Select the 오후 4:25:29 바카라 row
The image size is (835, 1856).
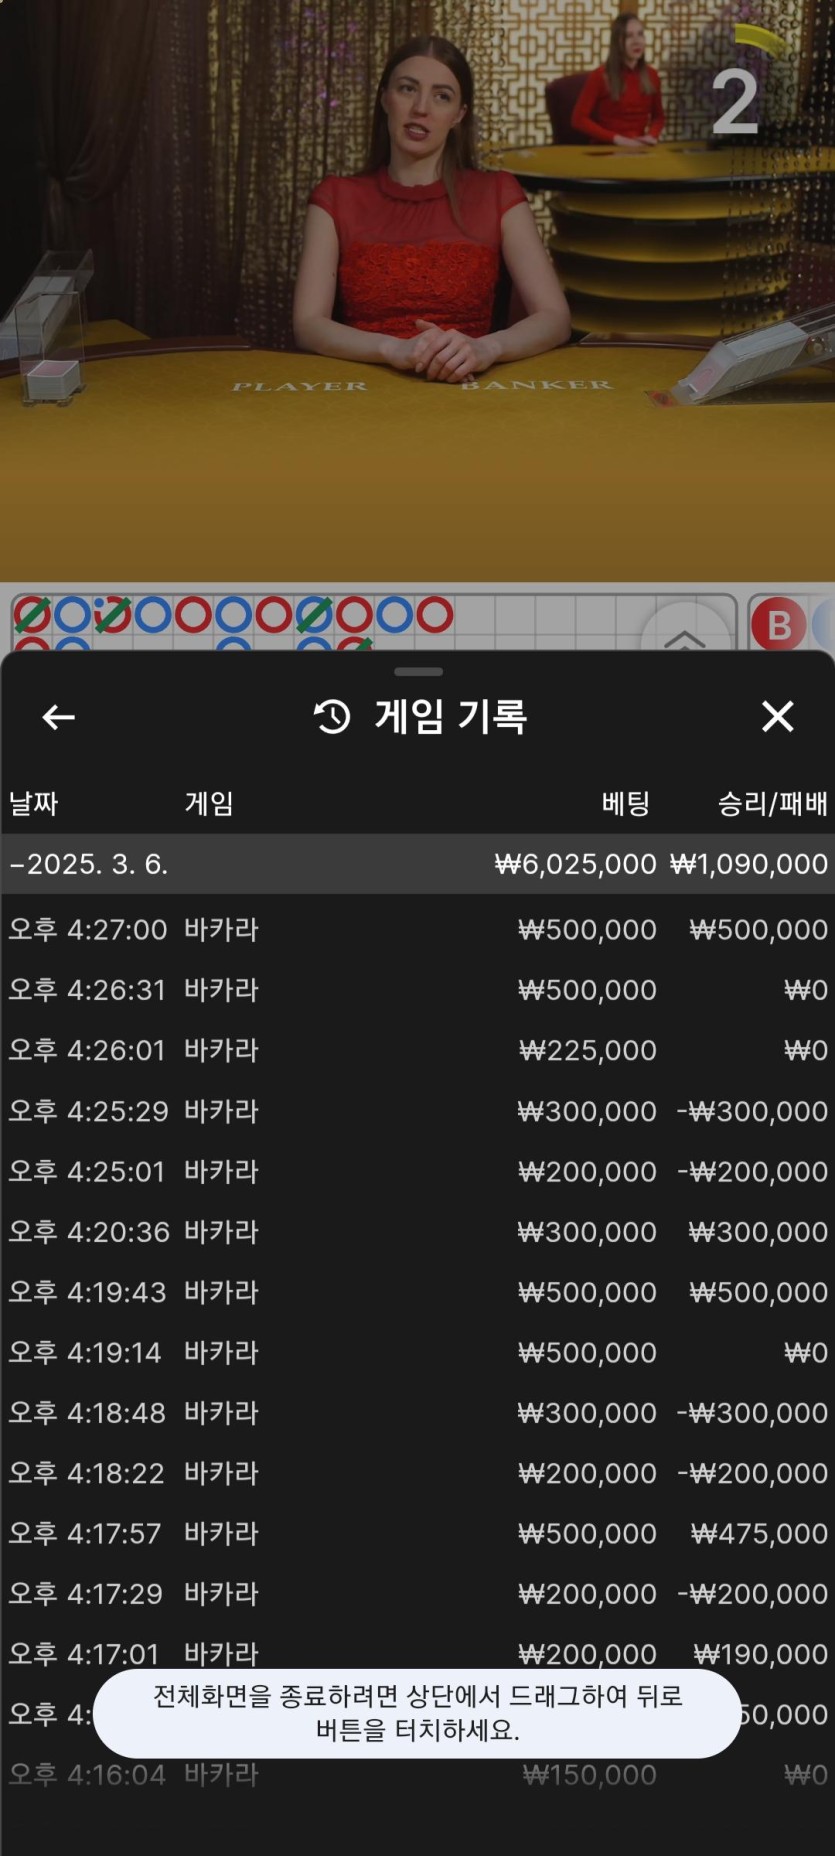pos(417,1111)
